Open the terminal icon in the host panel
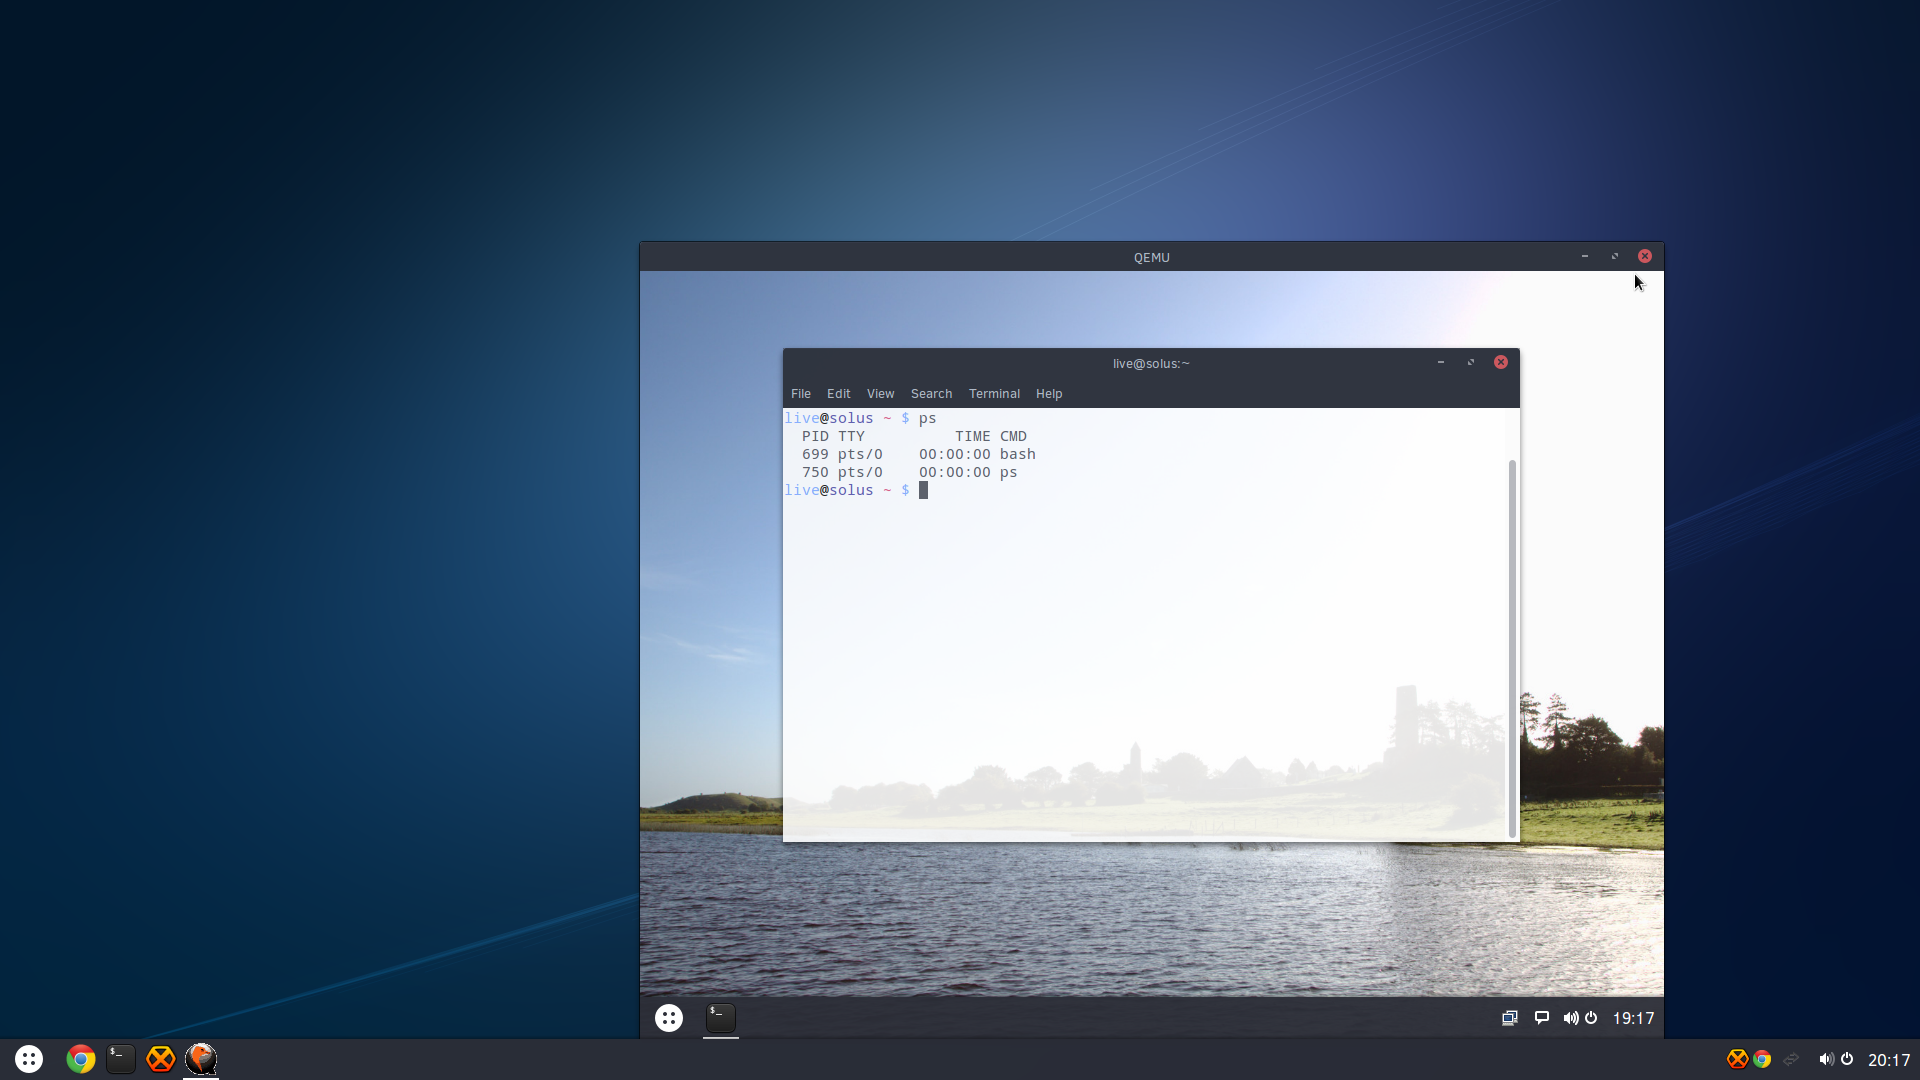 pyautogui.click(x=121, y=1059)
